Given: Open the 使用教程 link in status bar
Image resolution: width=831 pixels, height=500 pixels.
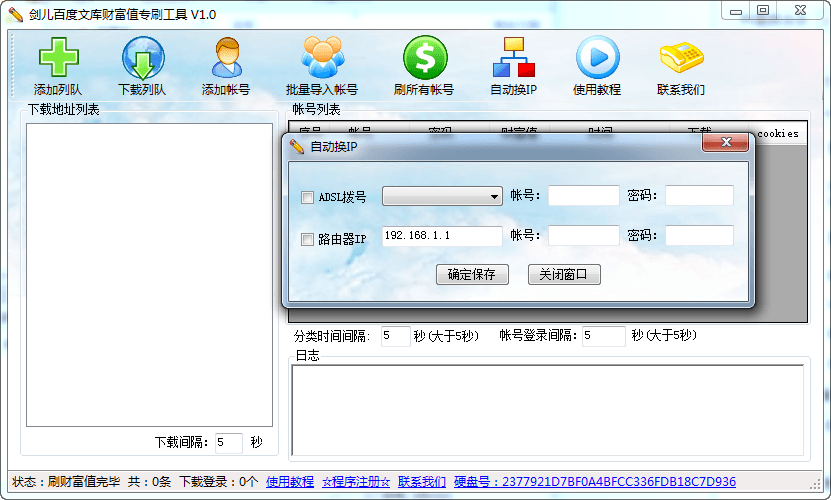Looking at the screenshot, I should pyautogui.click(x=290, y=481).
